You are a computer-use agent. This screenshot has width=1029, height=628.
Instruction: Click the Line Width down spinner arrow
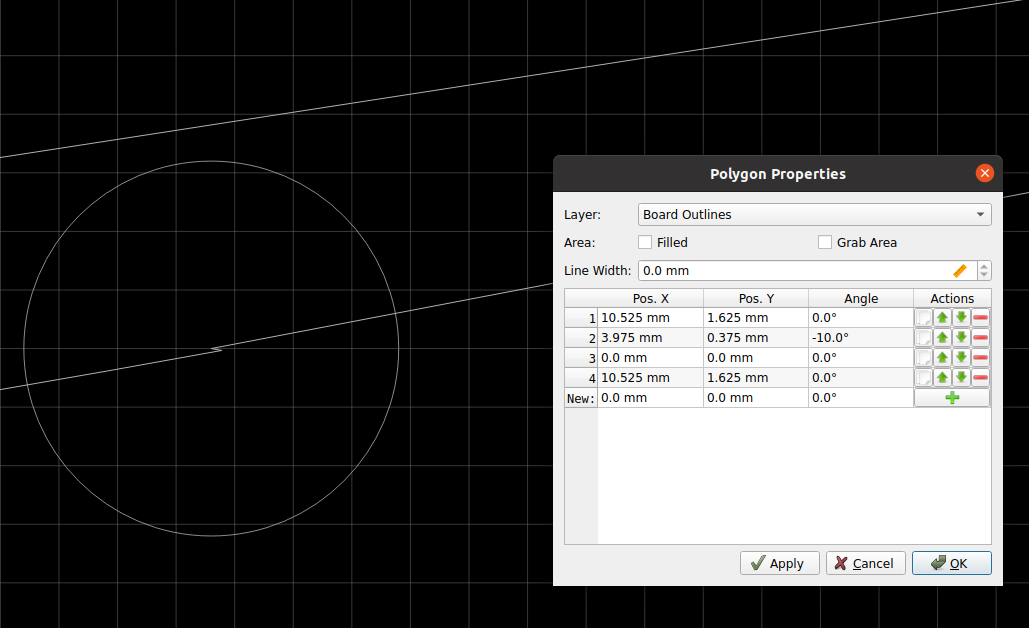pyautogui.click(x=984, y=275)
